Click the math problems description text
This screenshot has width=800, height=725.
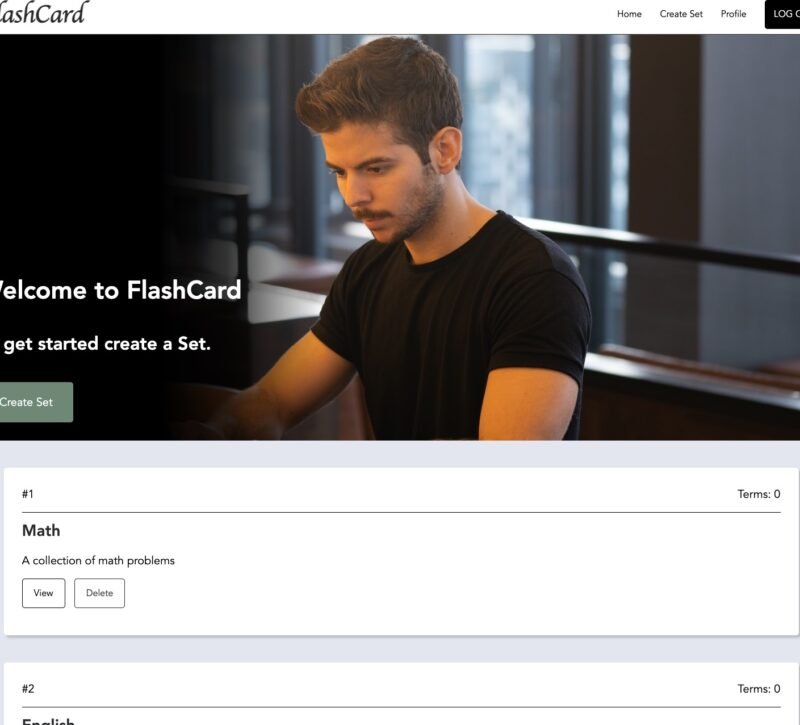(x=98, y=561)
